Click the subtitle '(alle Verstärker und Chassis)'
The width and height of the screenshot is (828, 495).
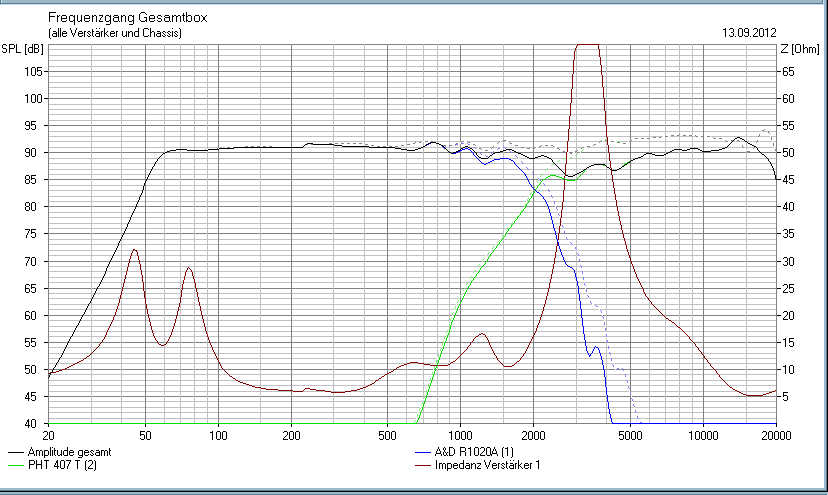tap(115, 33)
